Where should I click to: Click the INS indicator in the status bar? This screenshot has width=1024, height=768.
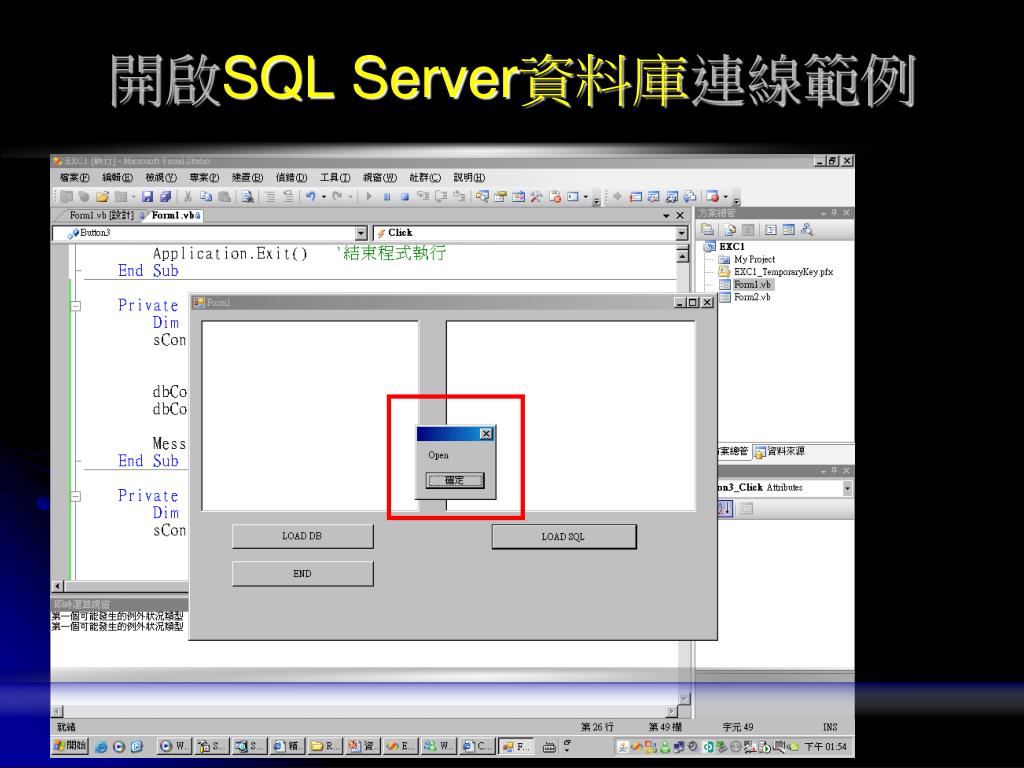click(x=829, y=727)
